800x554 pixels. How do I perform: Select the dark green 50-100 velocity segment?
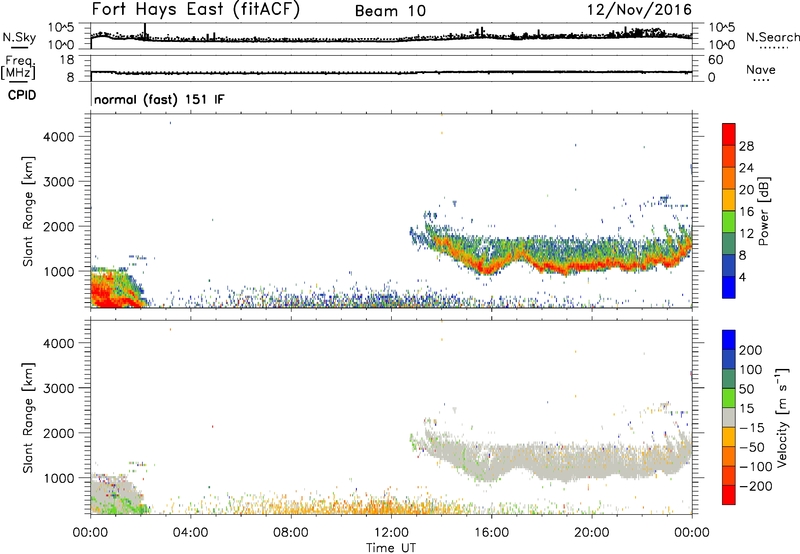(729, 379)
